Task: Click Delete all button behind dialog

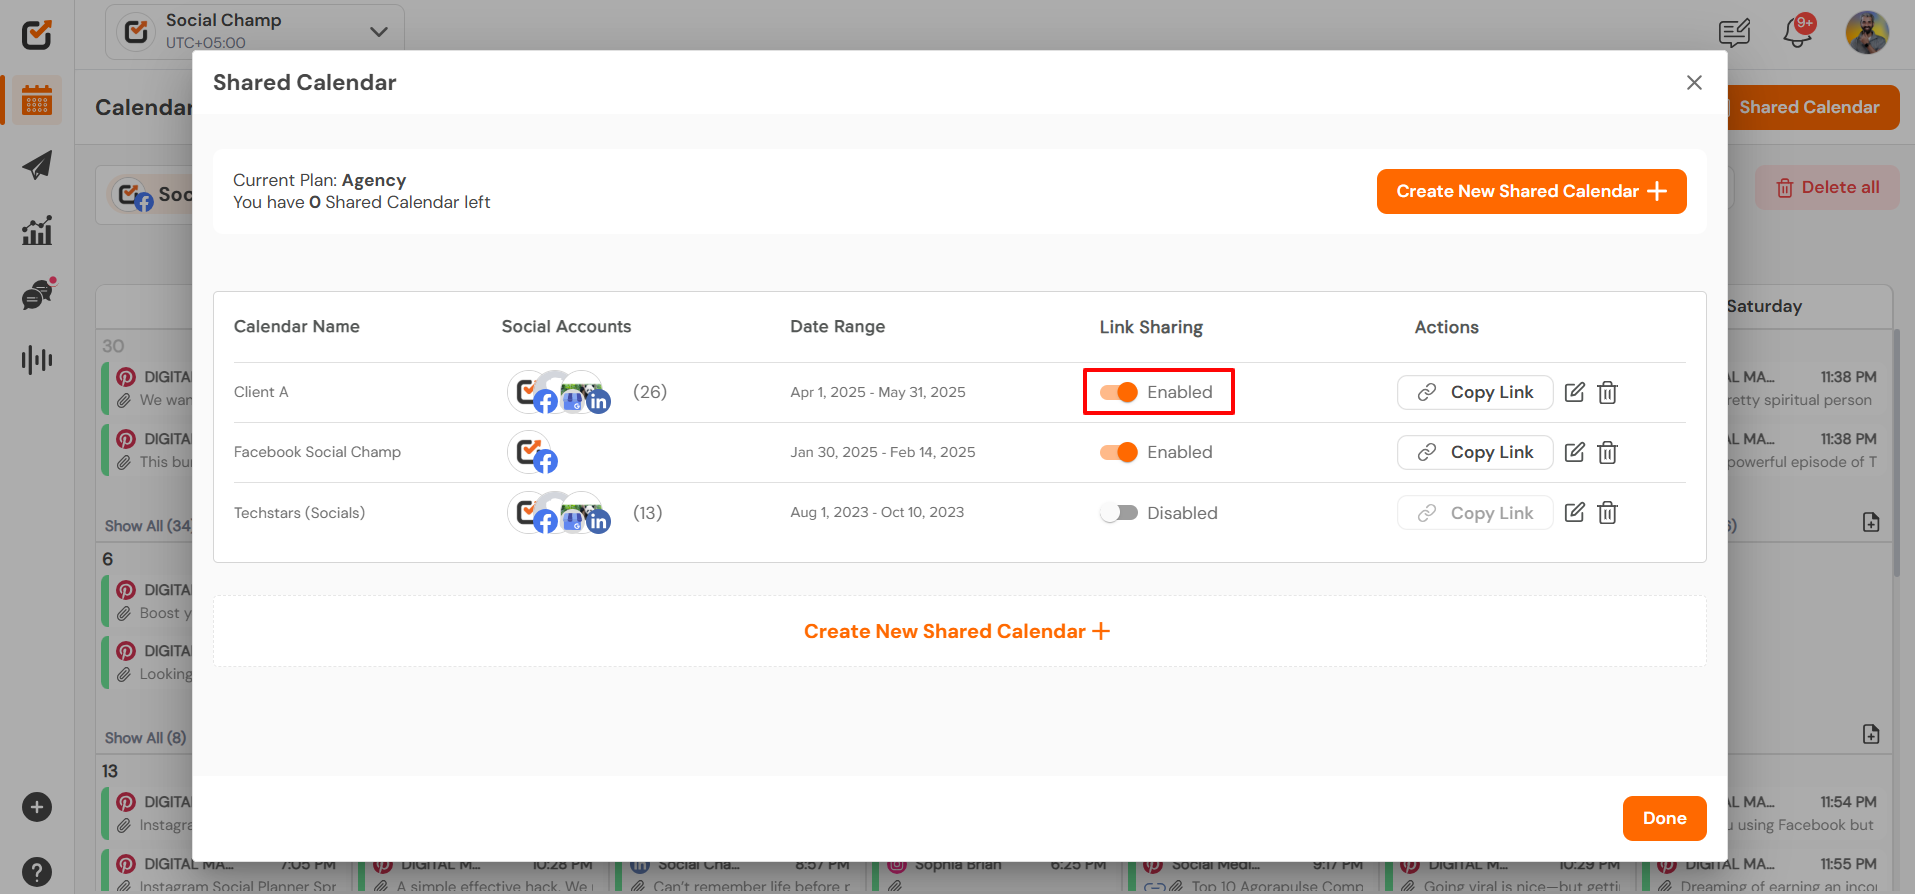Action: coord(1827,187)
